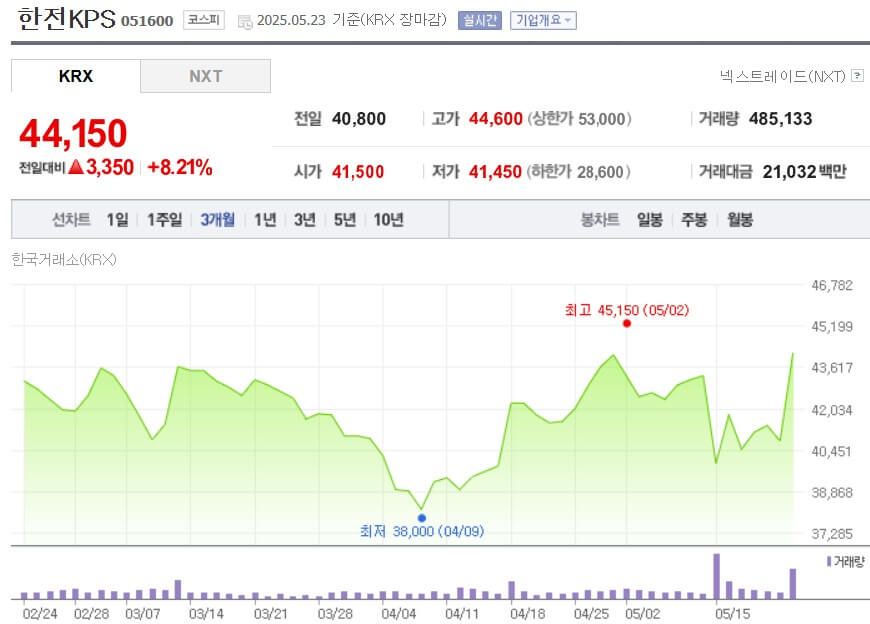Click the 최고 45,150 (05/02) label

[x=627, y=310]
